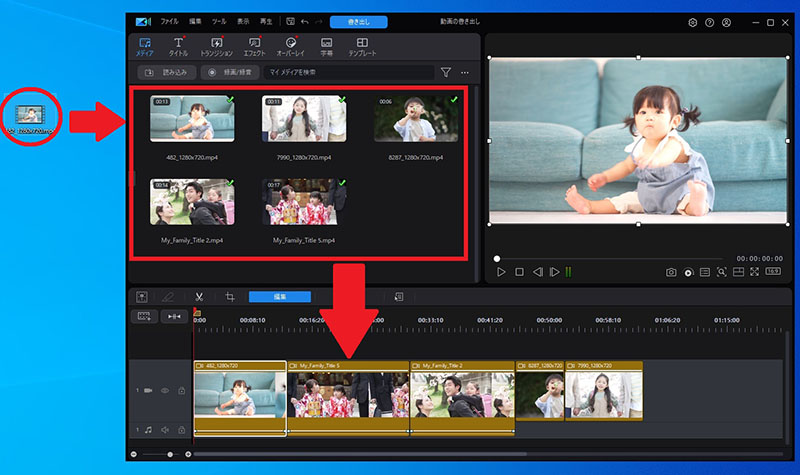This screenshot has height=475, width=800.
Task: Toggle the timeline snap/fit icon
Action: coord(174,316)
